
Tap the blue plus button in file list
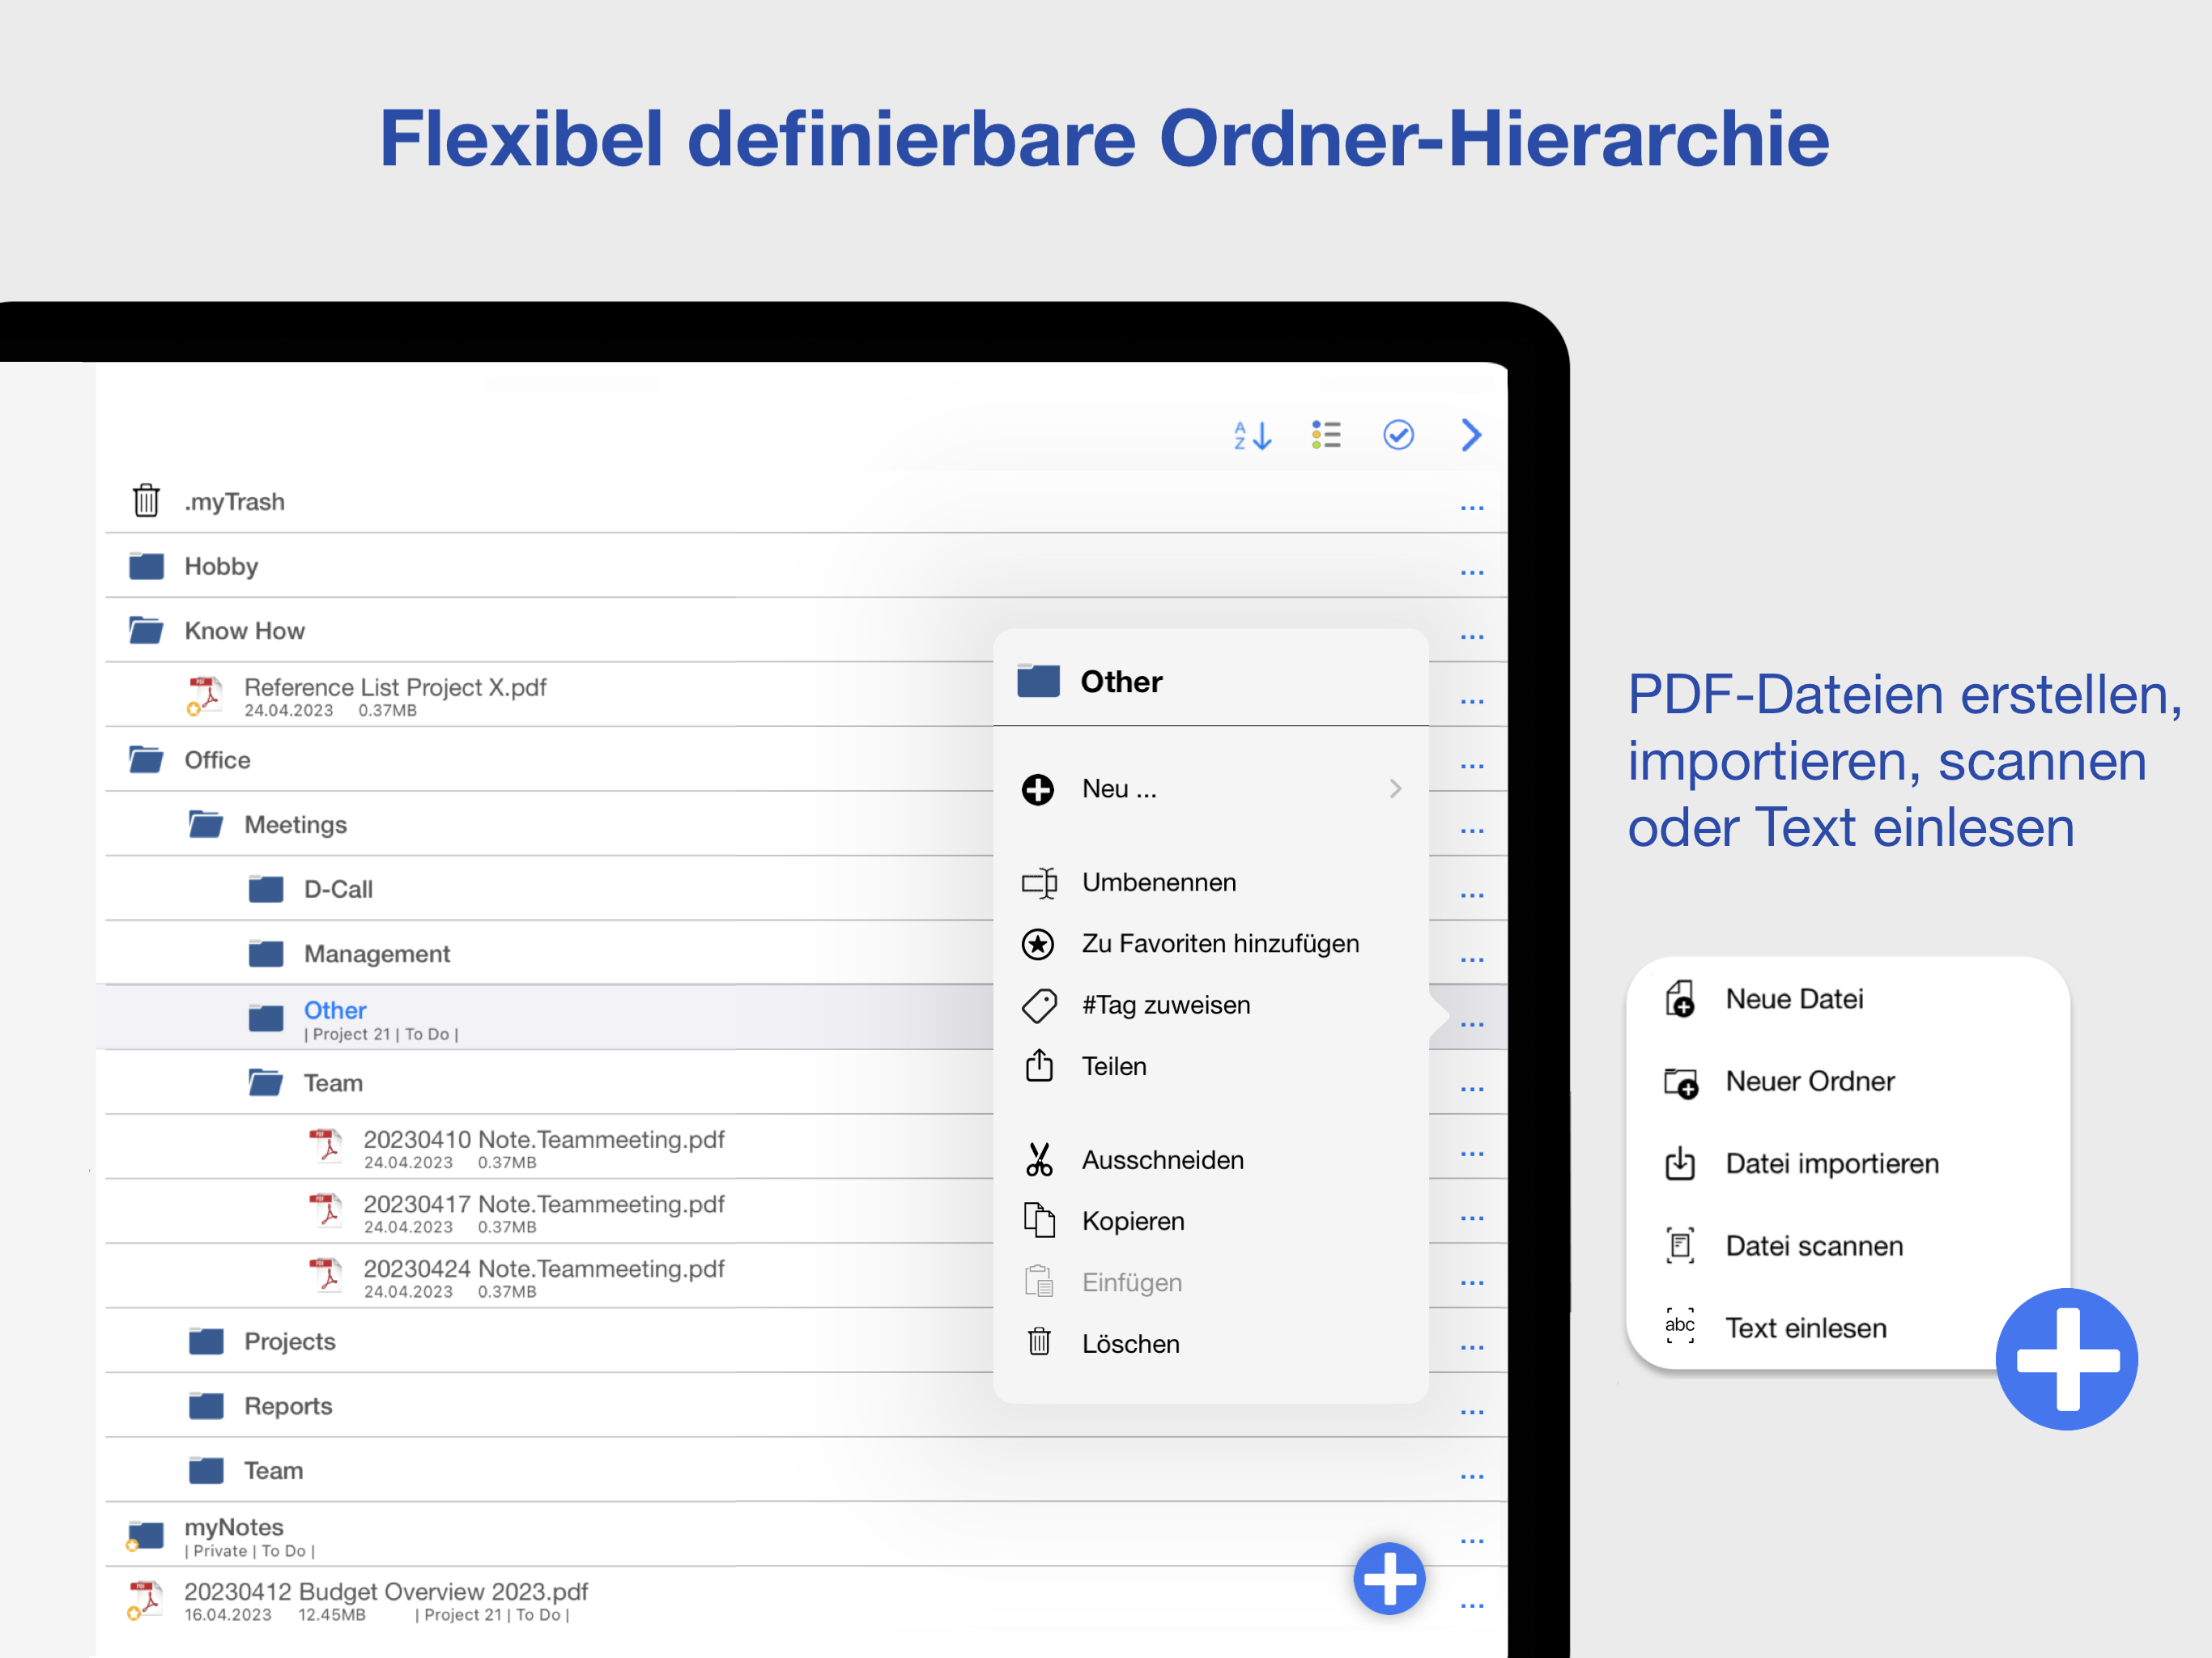(1389, 1578)
